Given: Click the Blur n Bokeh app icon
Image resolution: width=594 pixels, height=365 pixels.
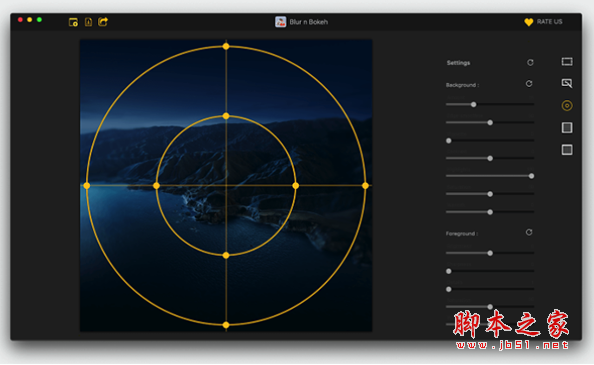Looking at the screenshot, I should coord(280,22).
